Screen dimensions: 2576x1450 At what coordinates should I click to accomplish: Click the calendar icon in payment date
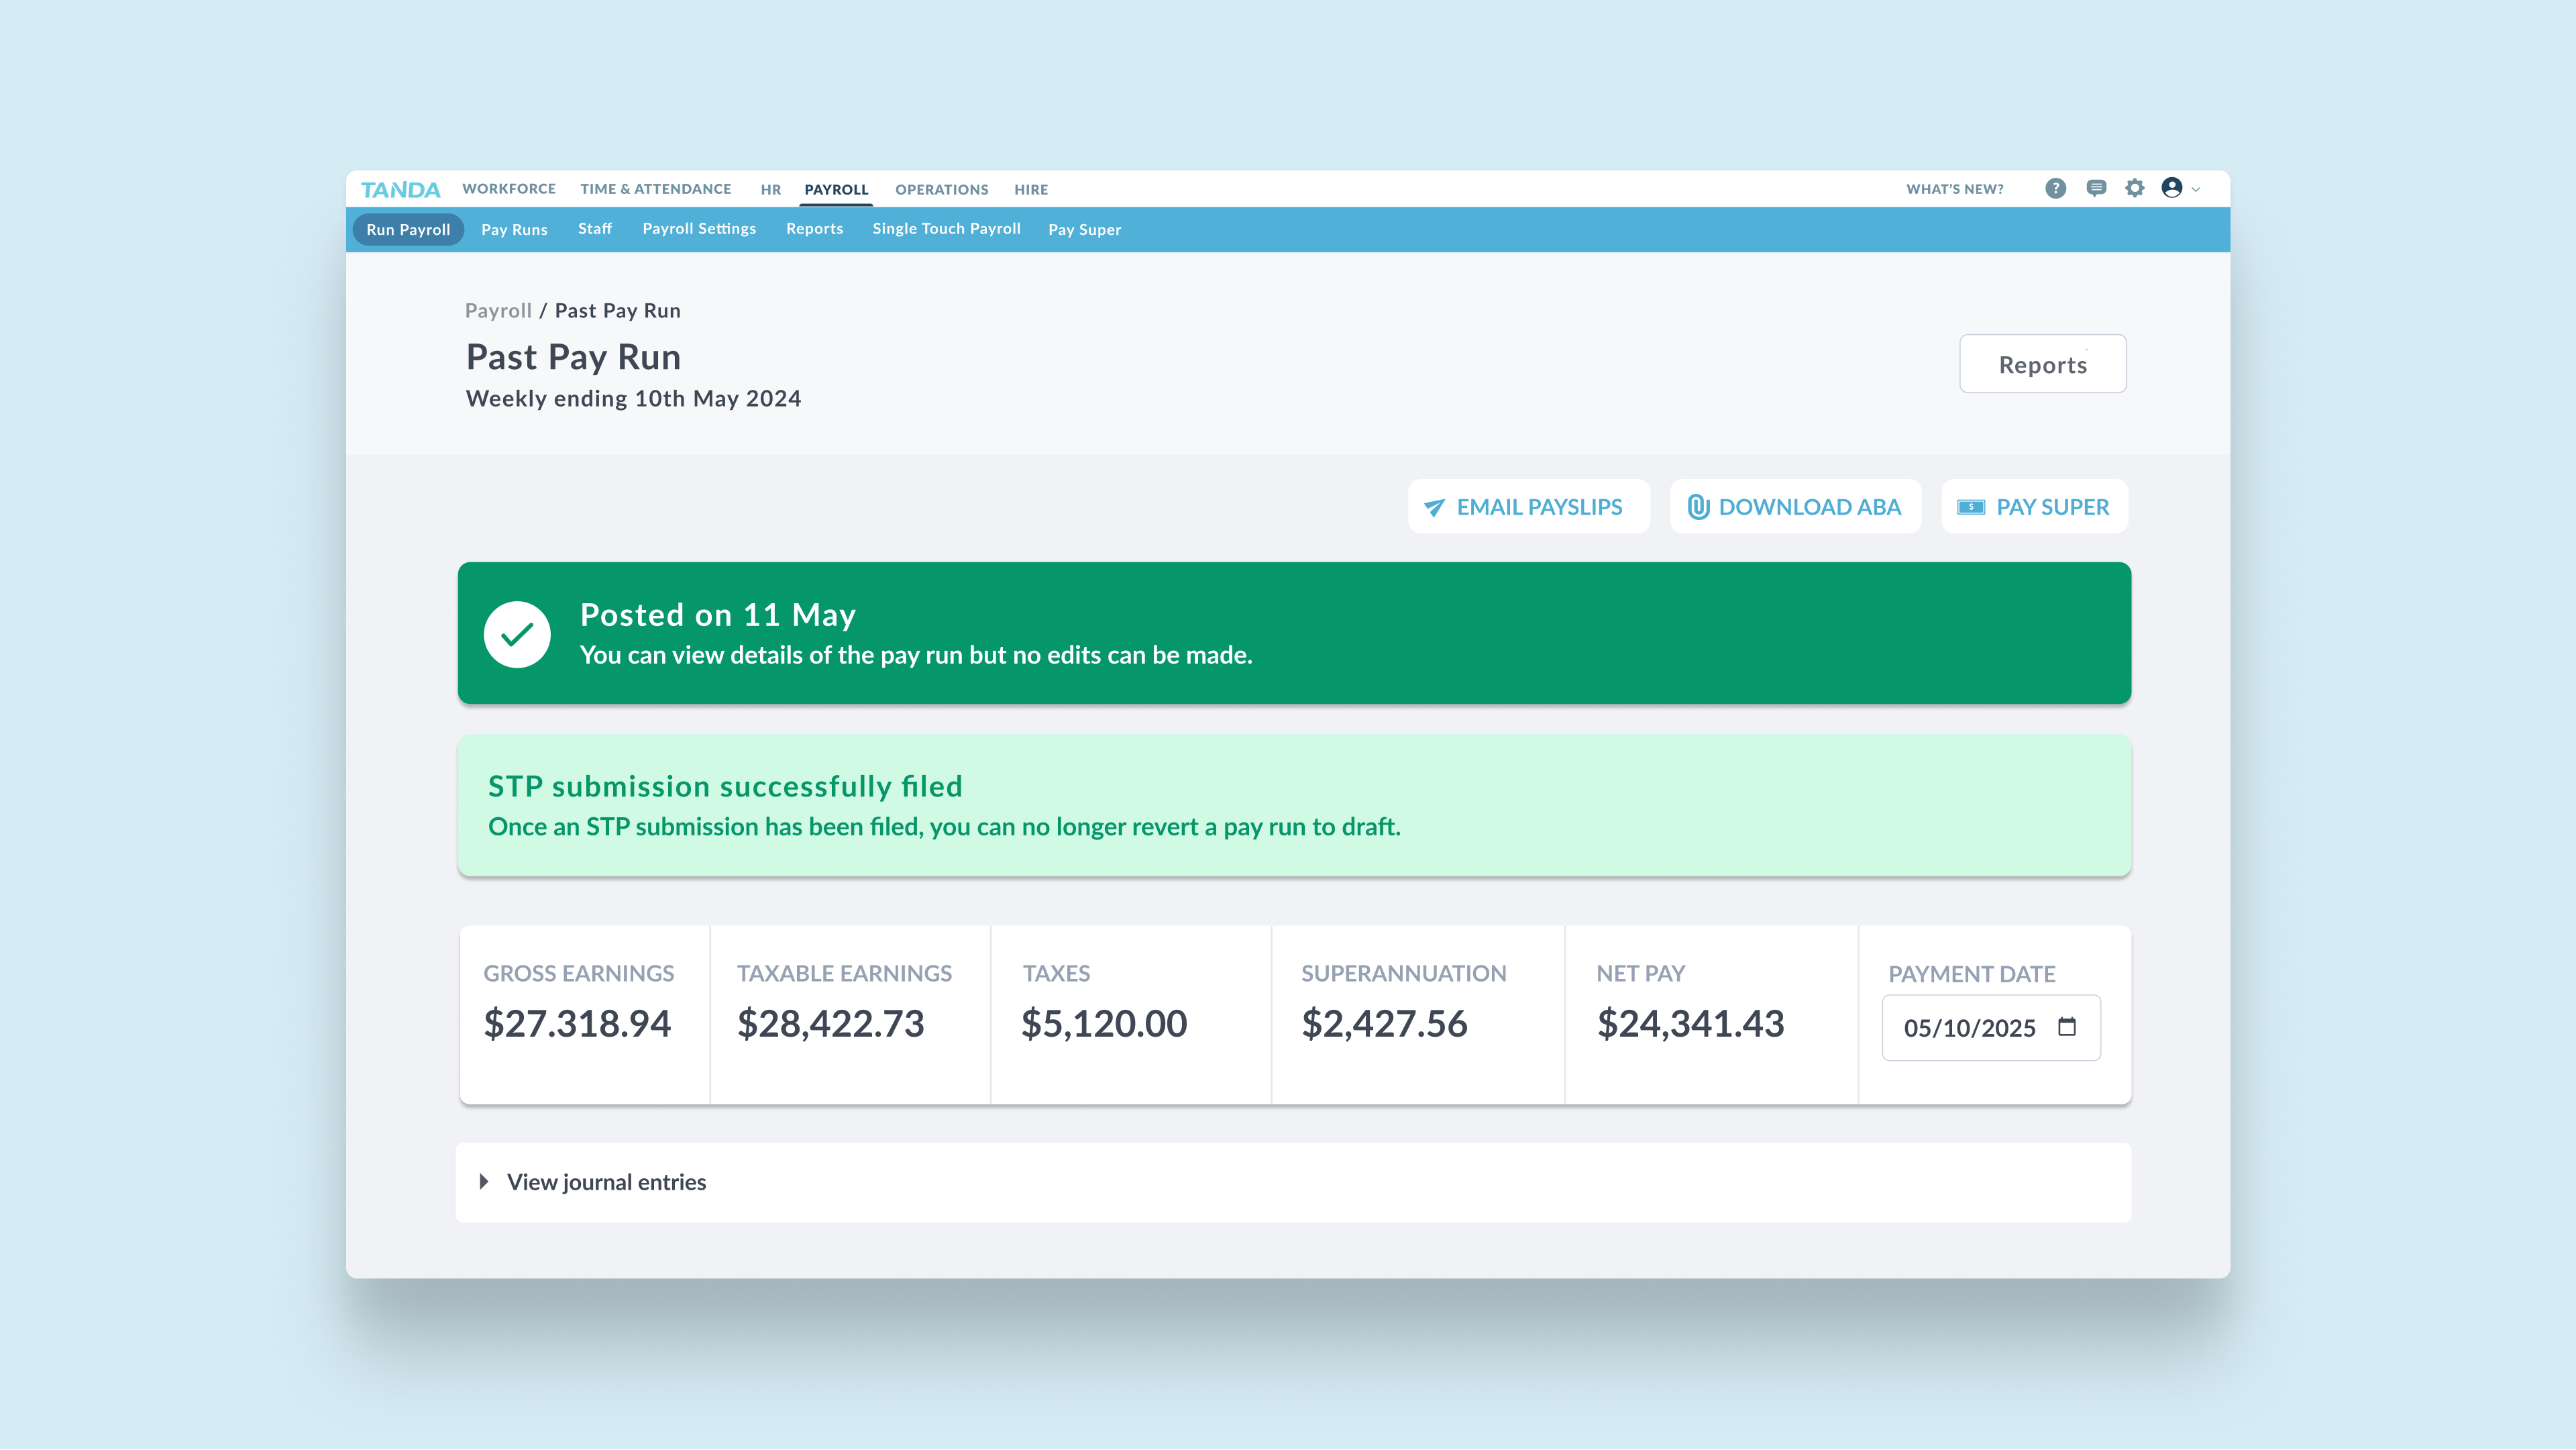(x=2067, y=1027)
